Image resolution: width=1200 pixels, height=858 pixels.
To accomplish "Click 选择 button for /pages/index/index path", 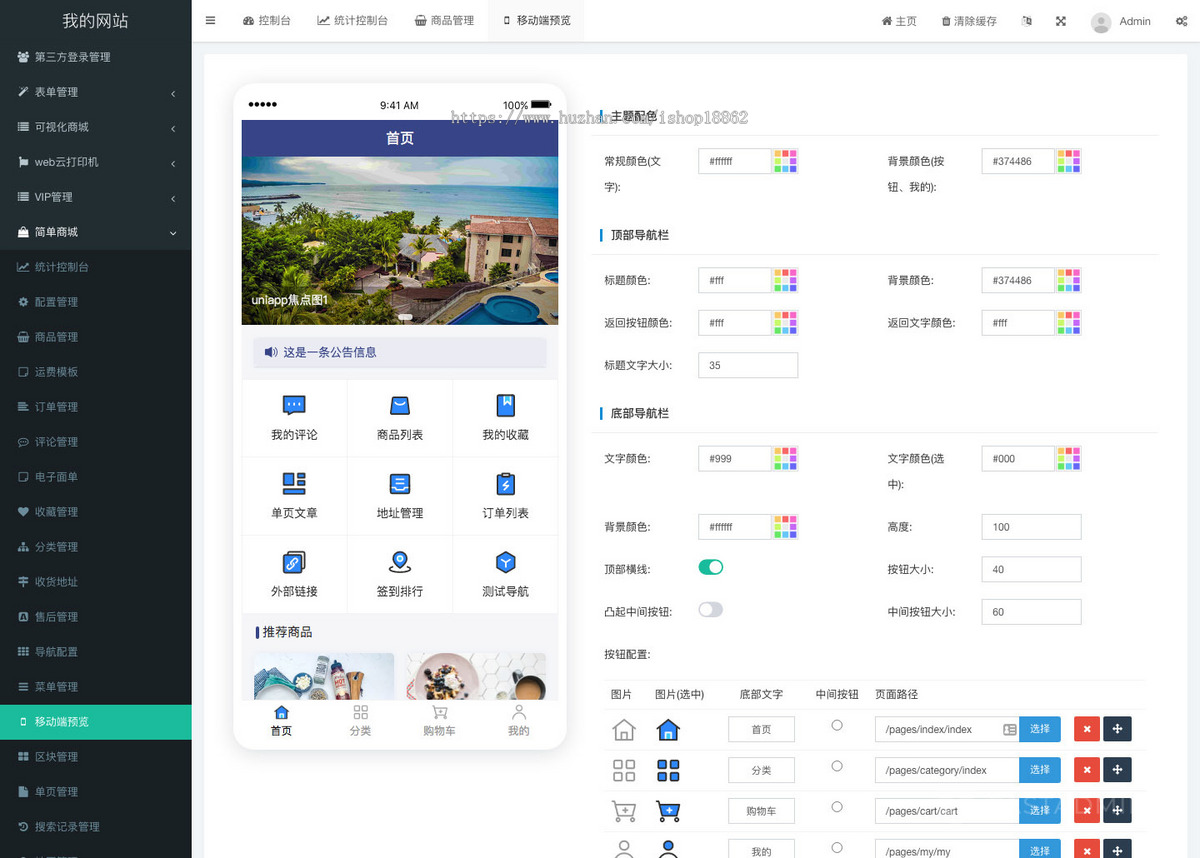I will pos(1040,729).
